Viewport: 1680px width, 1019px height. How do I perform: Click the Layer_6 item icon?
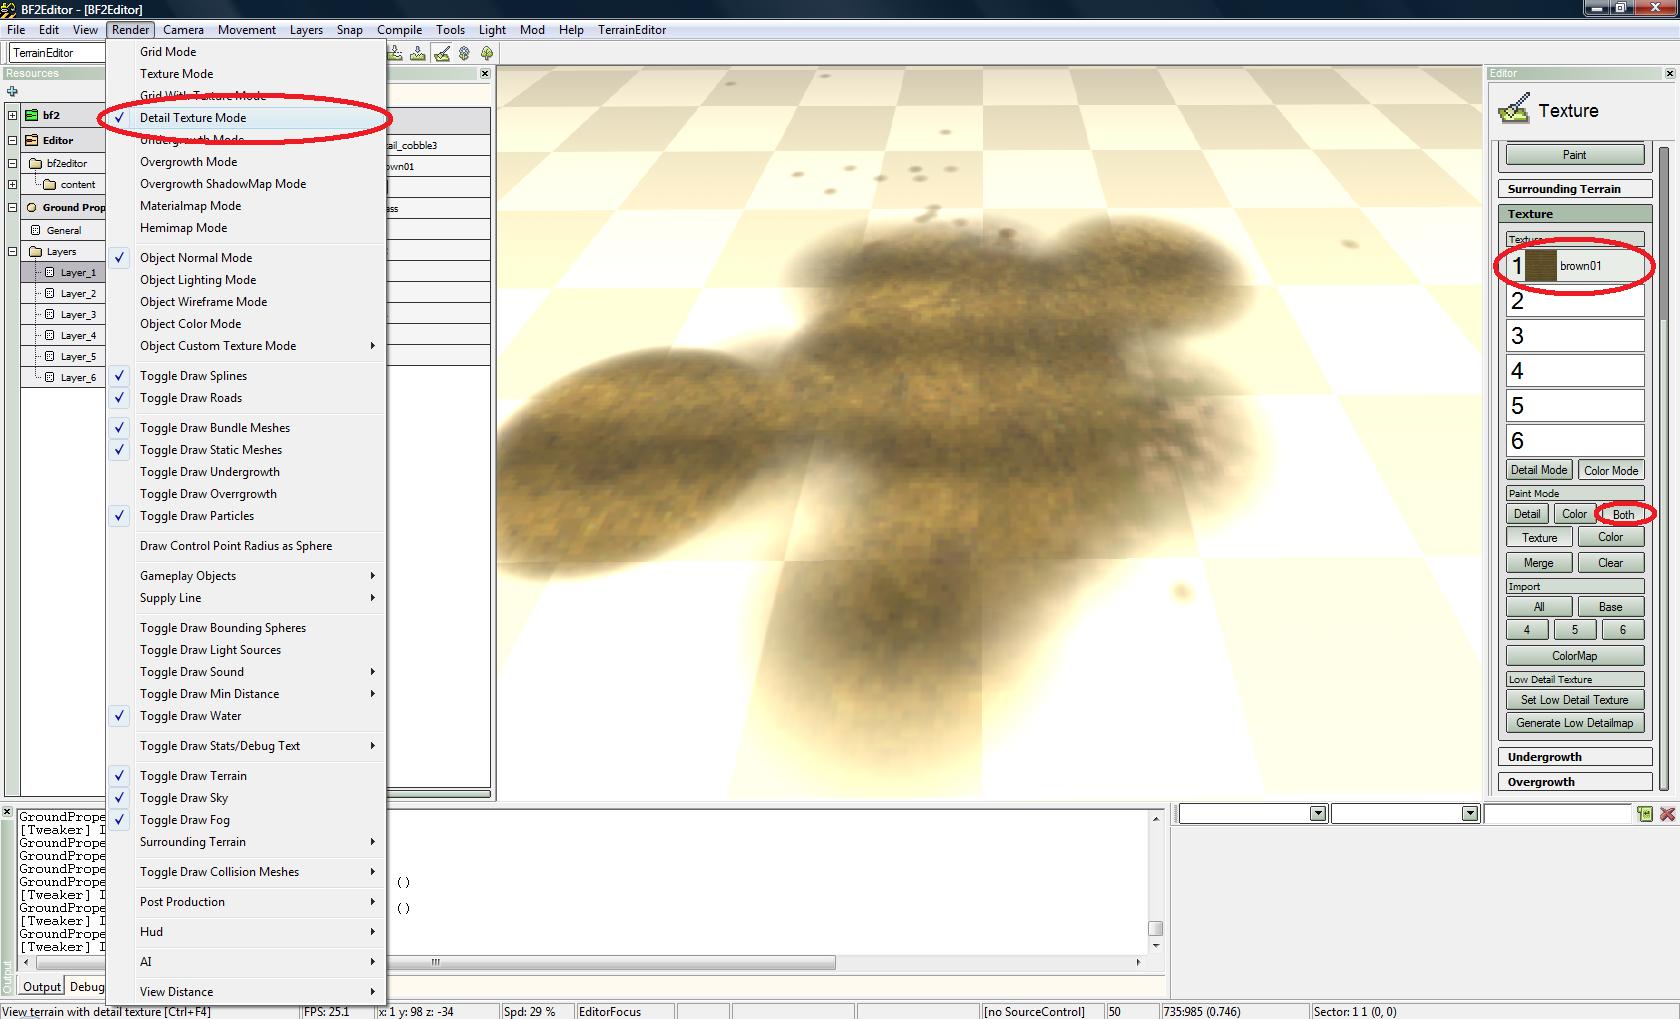(x=50, y=377)
